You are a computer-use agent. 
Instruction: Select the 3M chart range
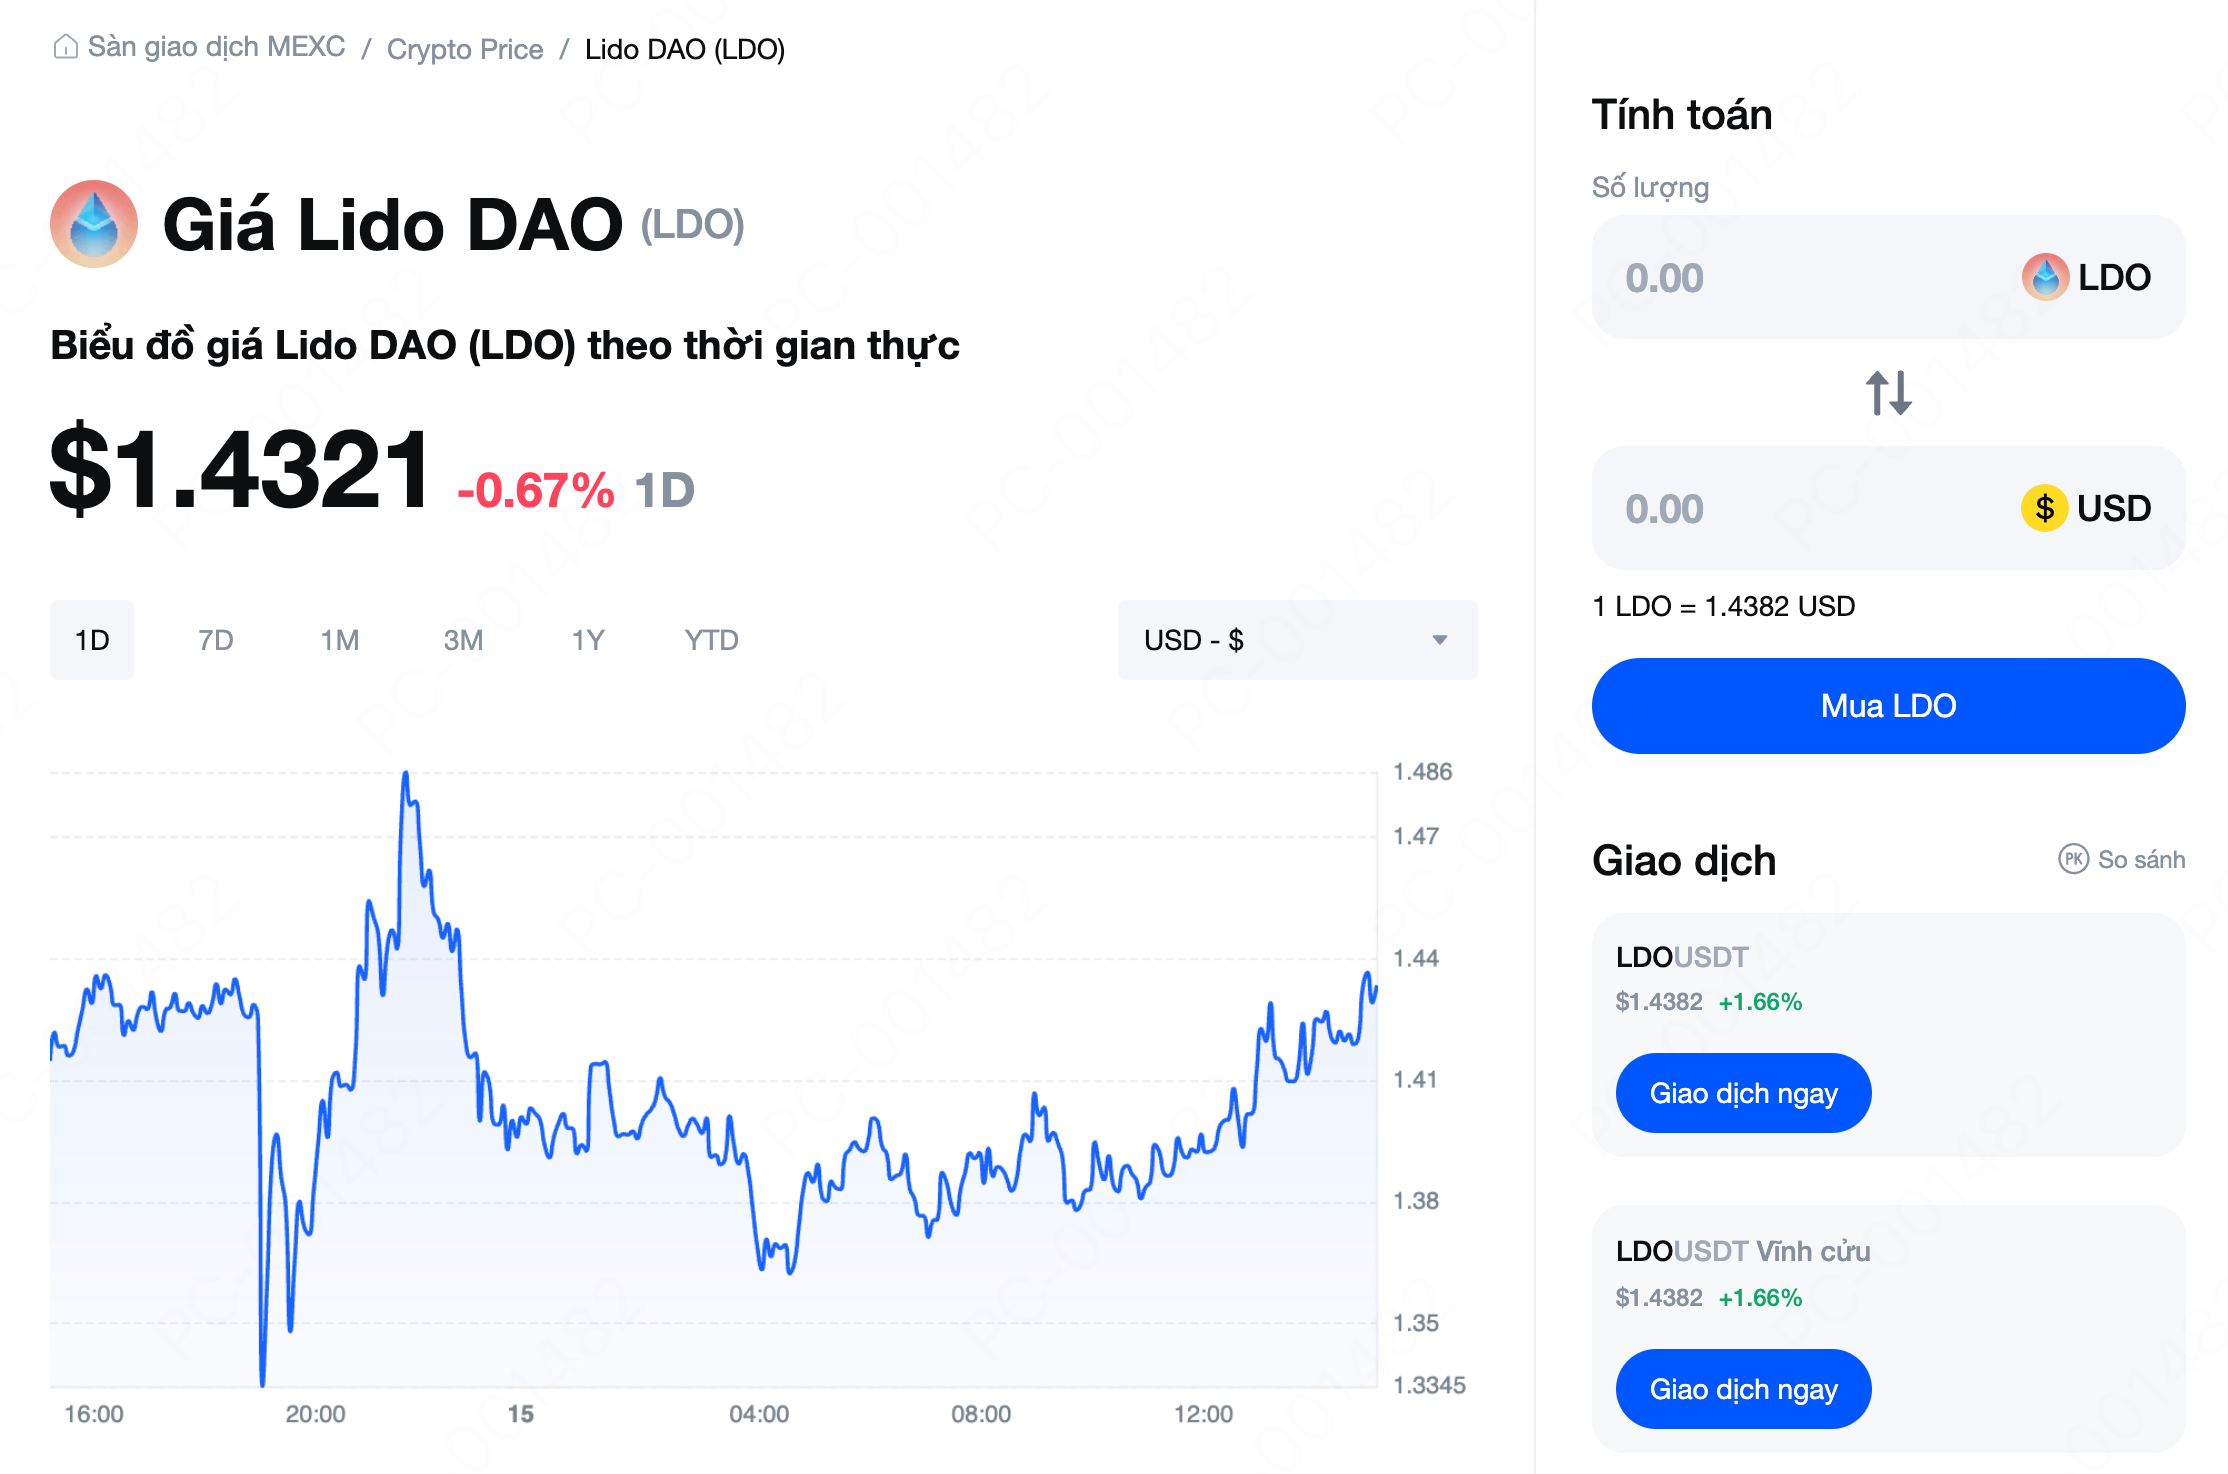click(463, 640)
